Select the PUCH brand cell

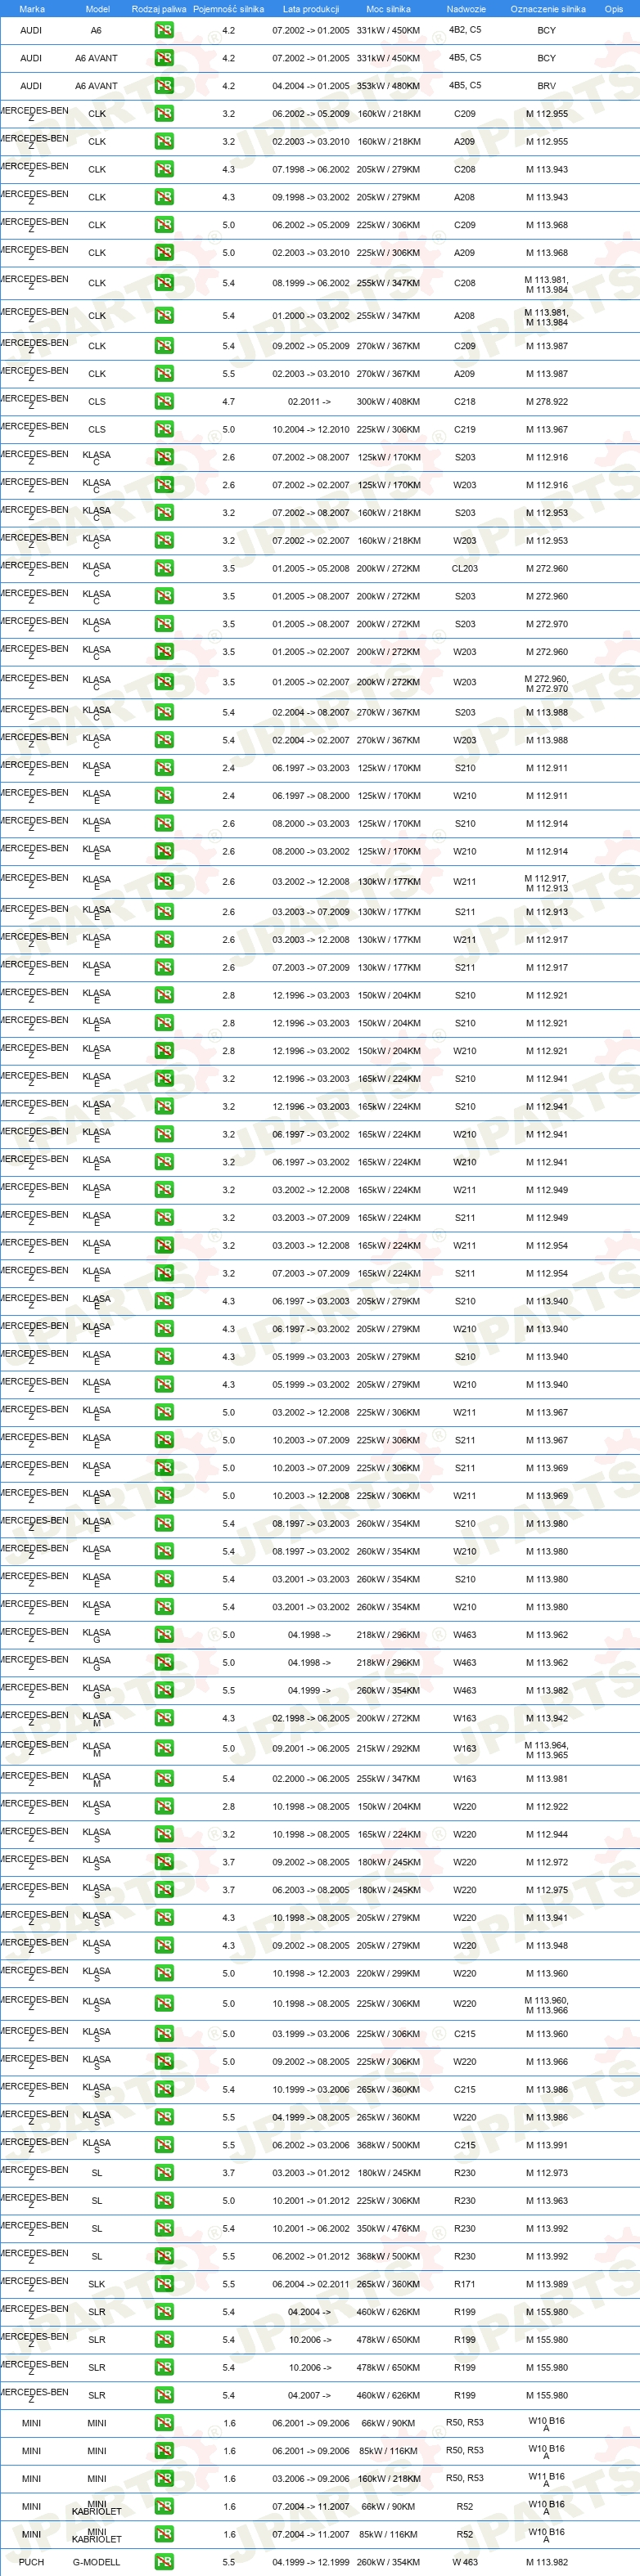[32, 2562]
